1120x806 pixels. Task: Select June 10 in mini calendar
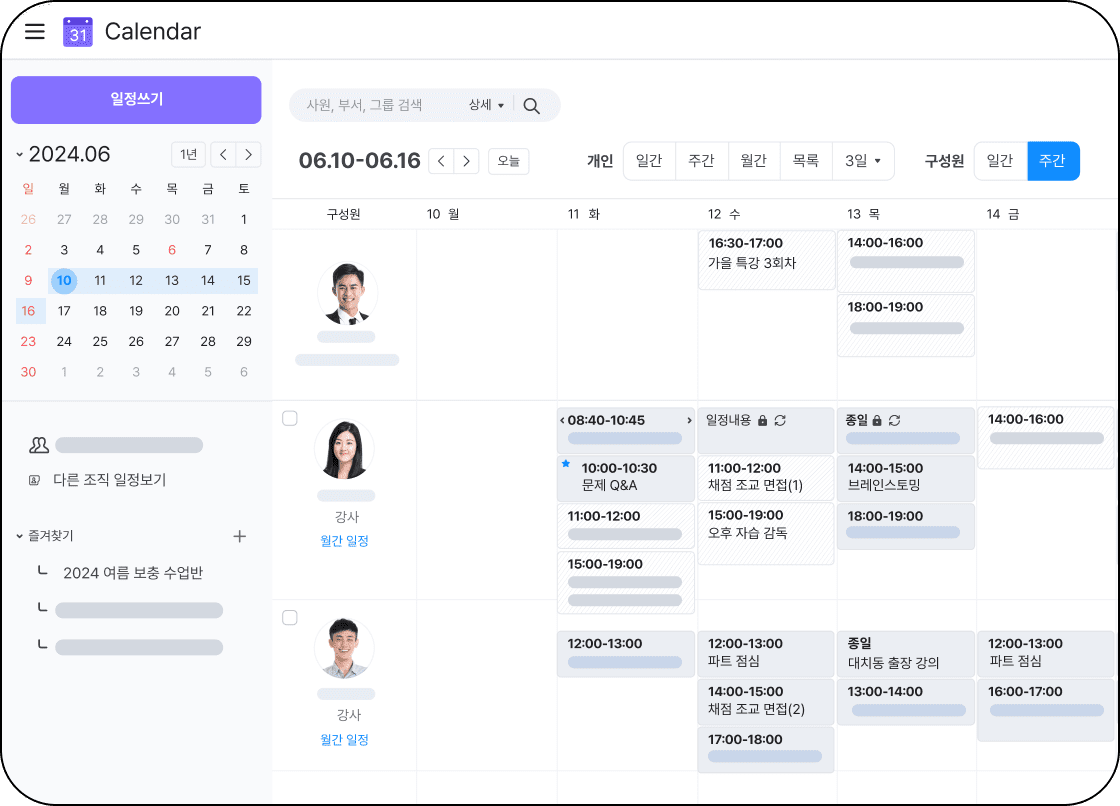click(64, 280)
